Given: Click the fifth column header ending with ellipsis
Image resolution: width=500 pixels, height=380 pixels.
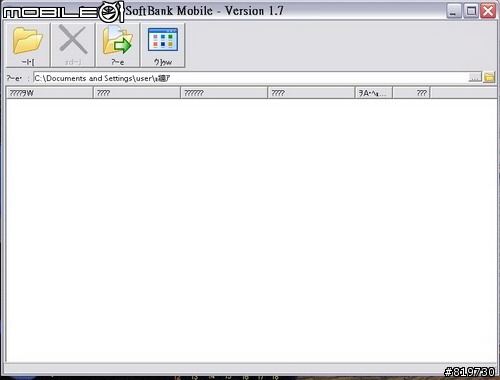Looking at the screenshot, I should click(374, 93).
